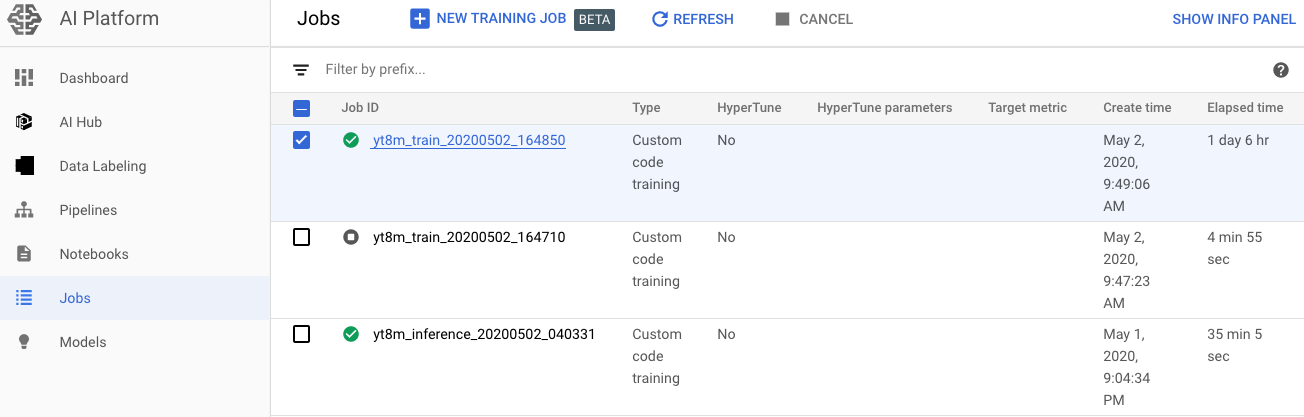
Task: Click the Filter by prefix input field
Action: coord(790,70)
